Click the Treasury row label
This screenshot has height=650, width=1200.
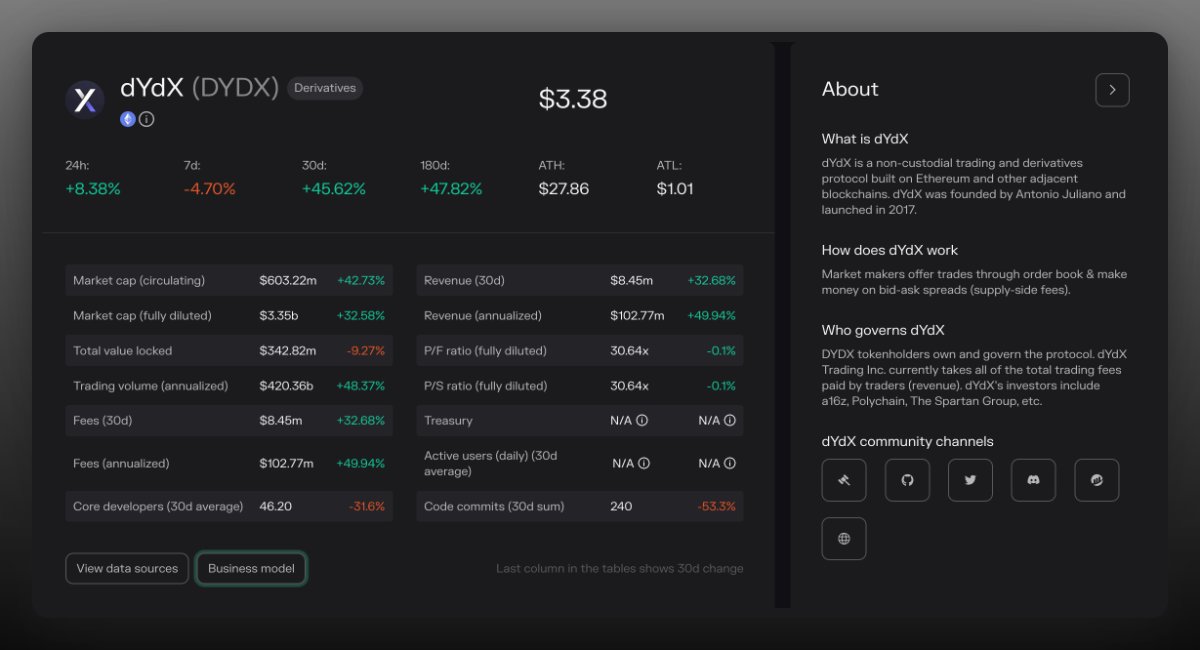pyautogui.click(x=448, y=421)
